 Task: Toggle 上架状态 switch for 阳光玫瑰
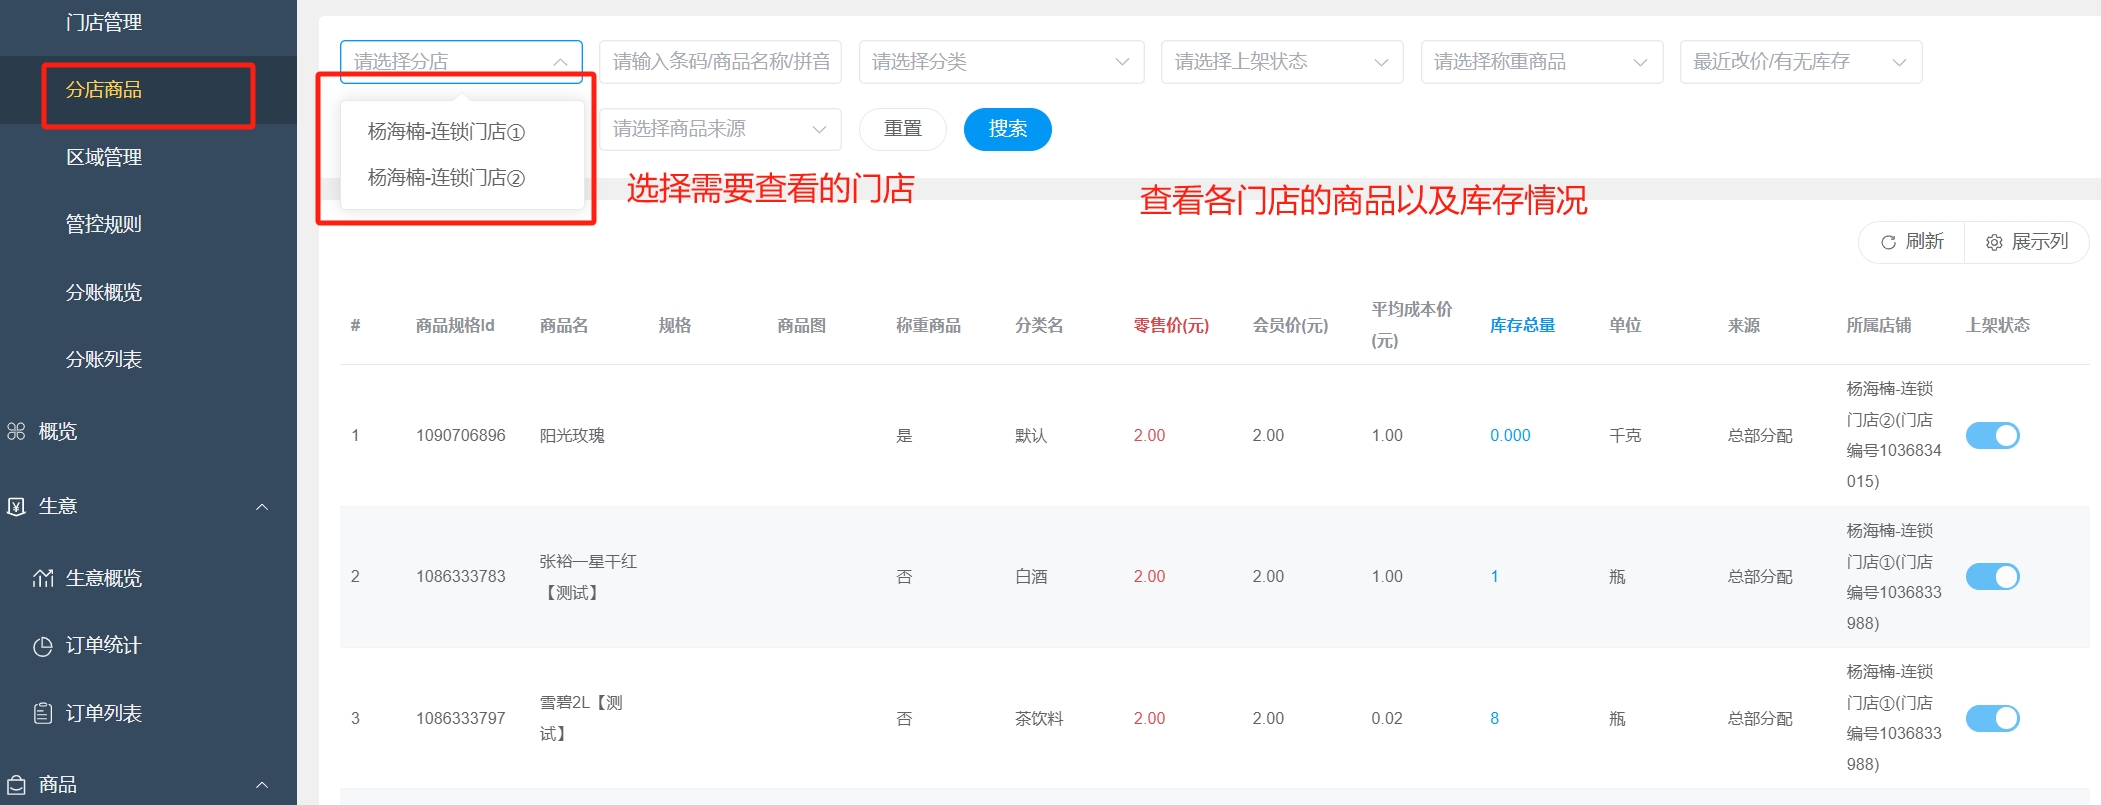pyautogui.click(x=1992, y=435)
